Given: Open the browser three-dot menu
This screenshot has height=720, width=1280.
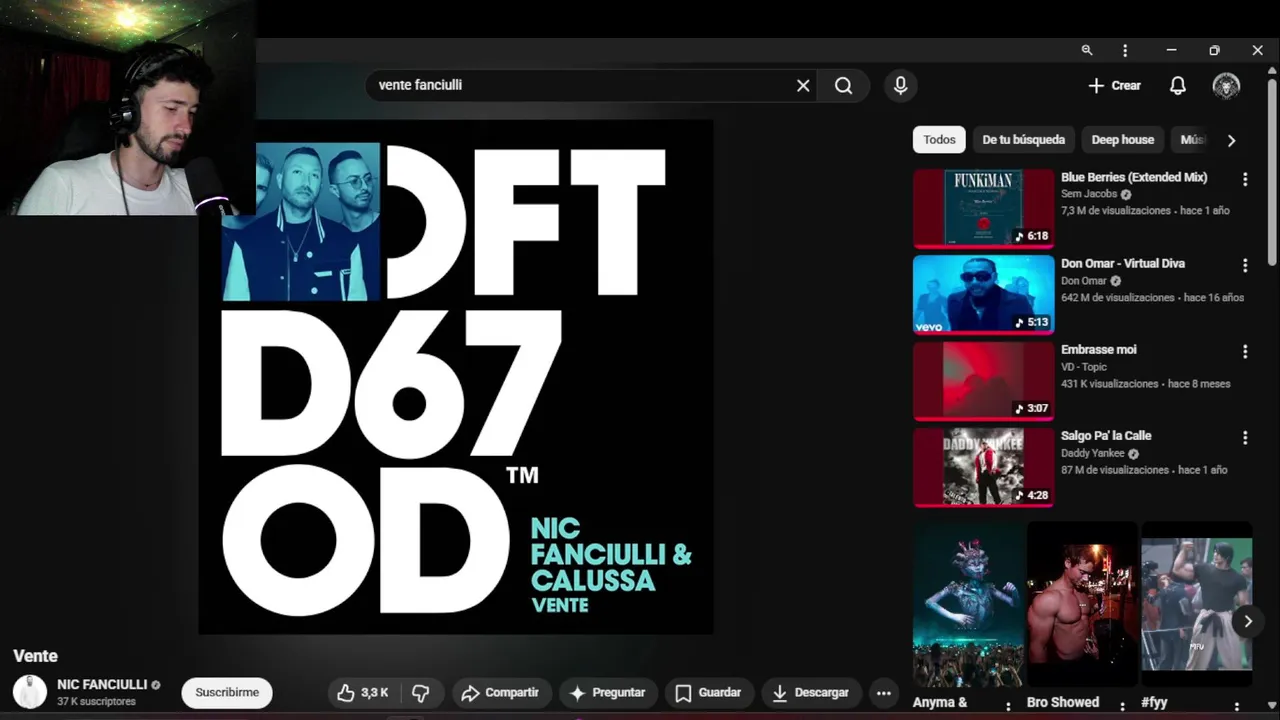Looking at the screenshot, I should (x=1125, y=50).
